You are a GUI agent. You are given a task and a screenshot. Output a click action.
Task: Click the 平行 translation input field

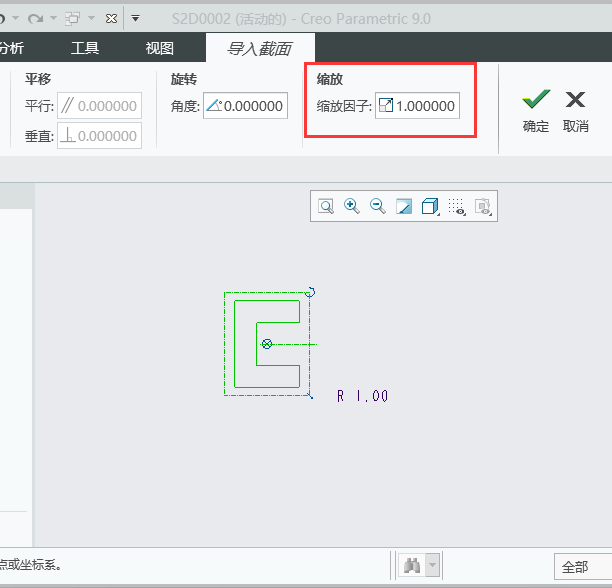point(100,105)
